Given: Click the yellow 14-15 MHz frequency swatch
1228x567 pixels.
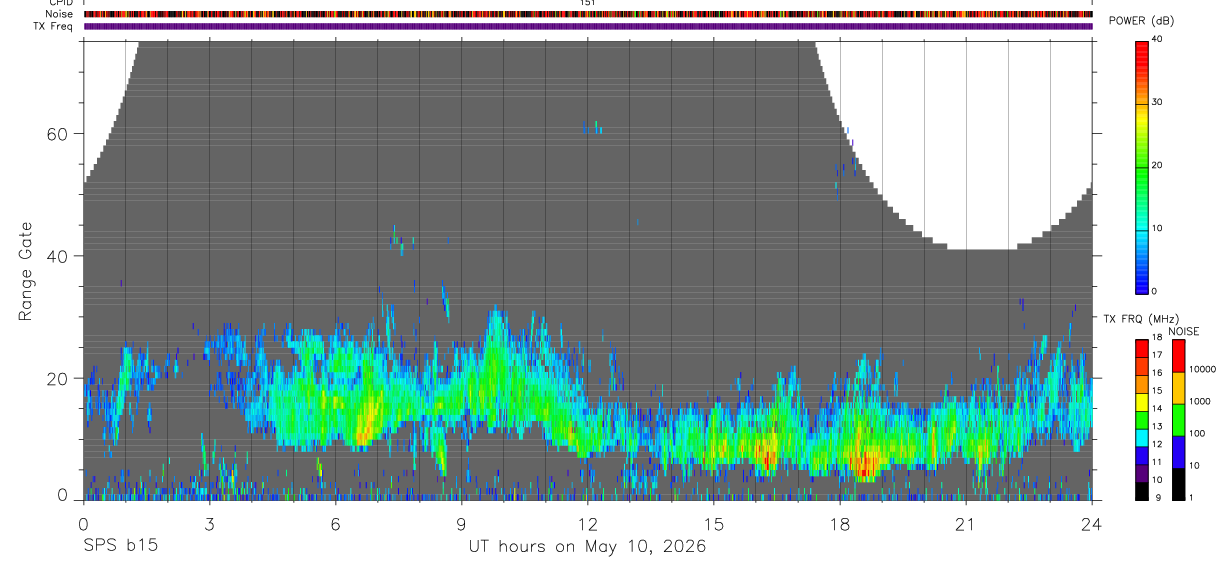Looking at the screenshot, I should [x=1142, y=401].
